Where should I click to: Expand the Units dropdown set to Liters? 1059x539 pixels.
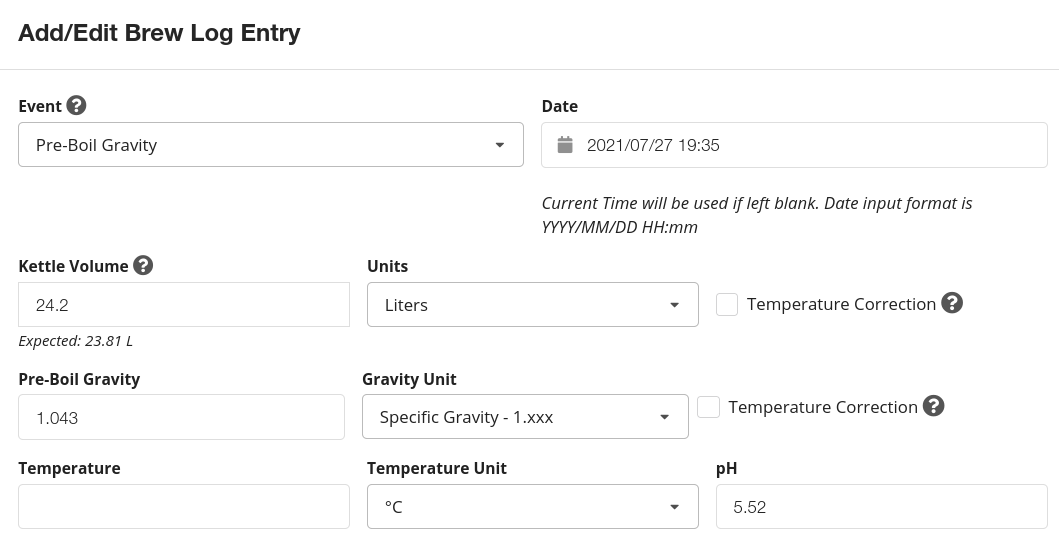pos(532,305)
